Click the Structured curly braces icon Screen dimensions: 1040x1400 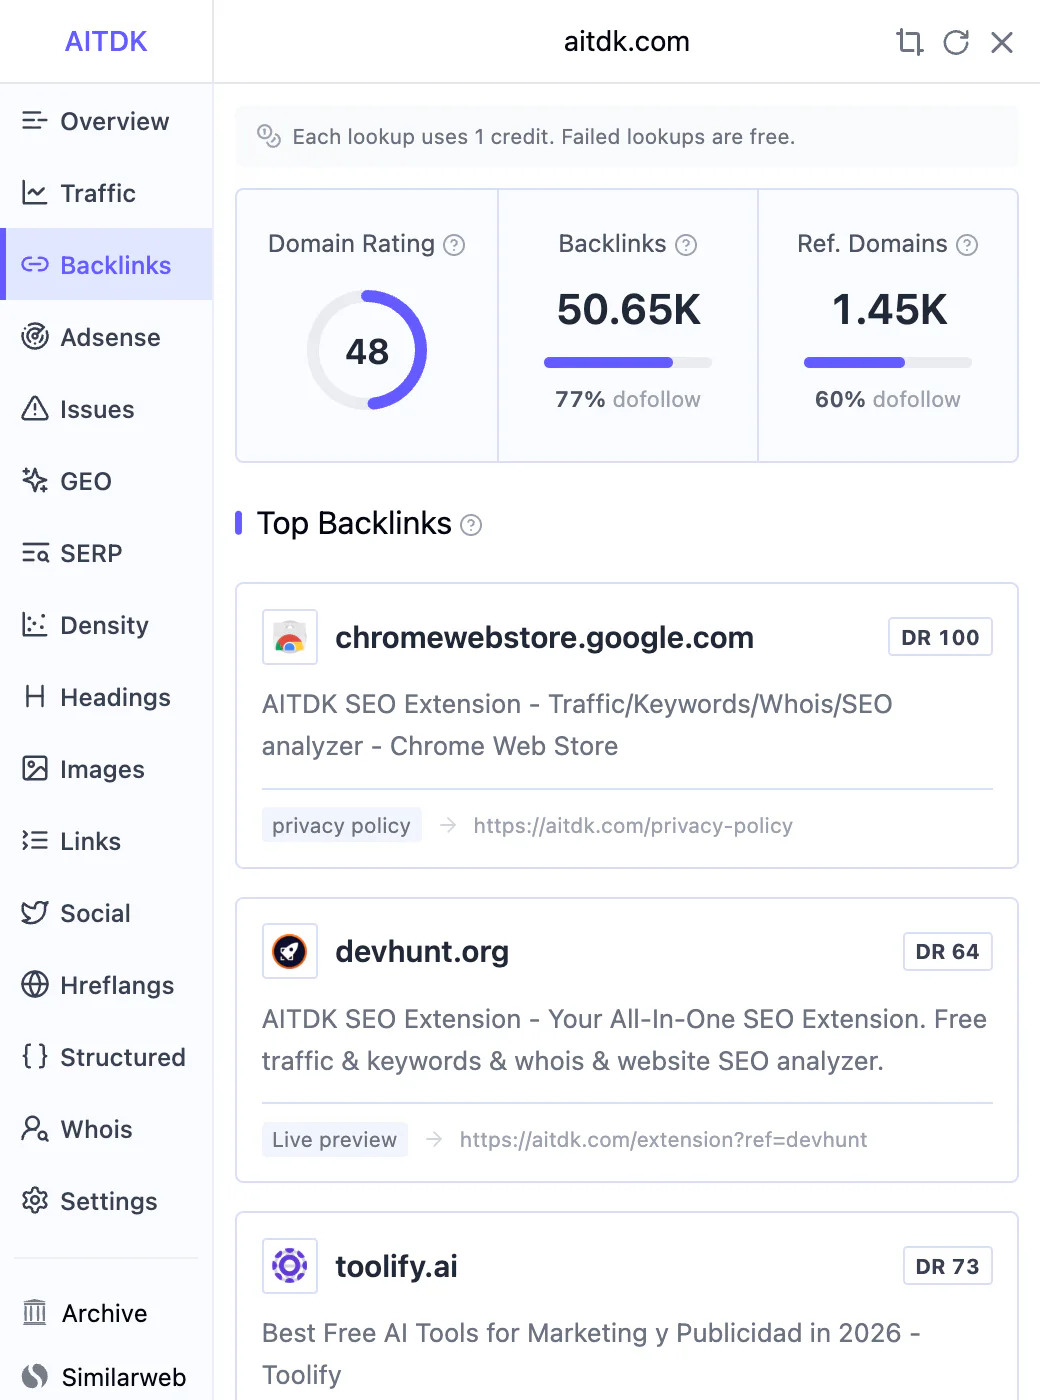(35, 1057)
